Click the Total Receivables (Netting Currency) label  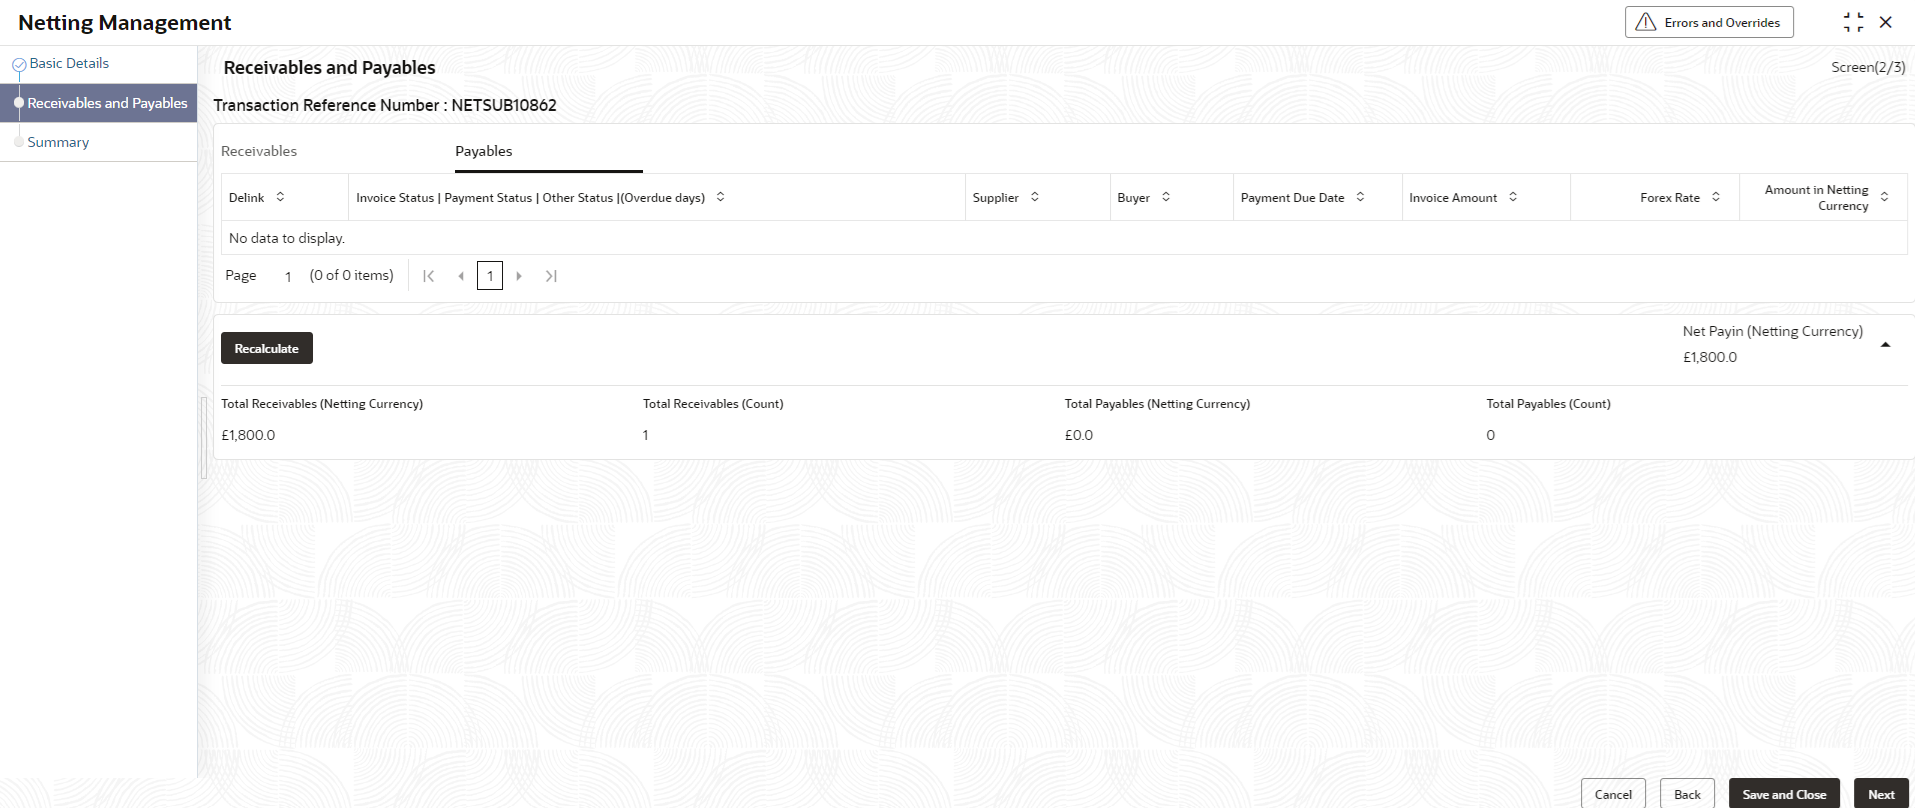point(322,404)
